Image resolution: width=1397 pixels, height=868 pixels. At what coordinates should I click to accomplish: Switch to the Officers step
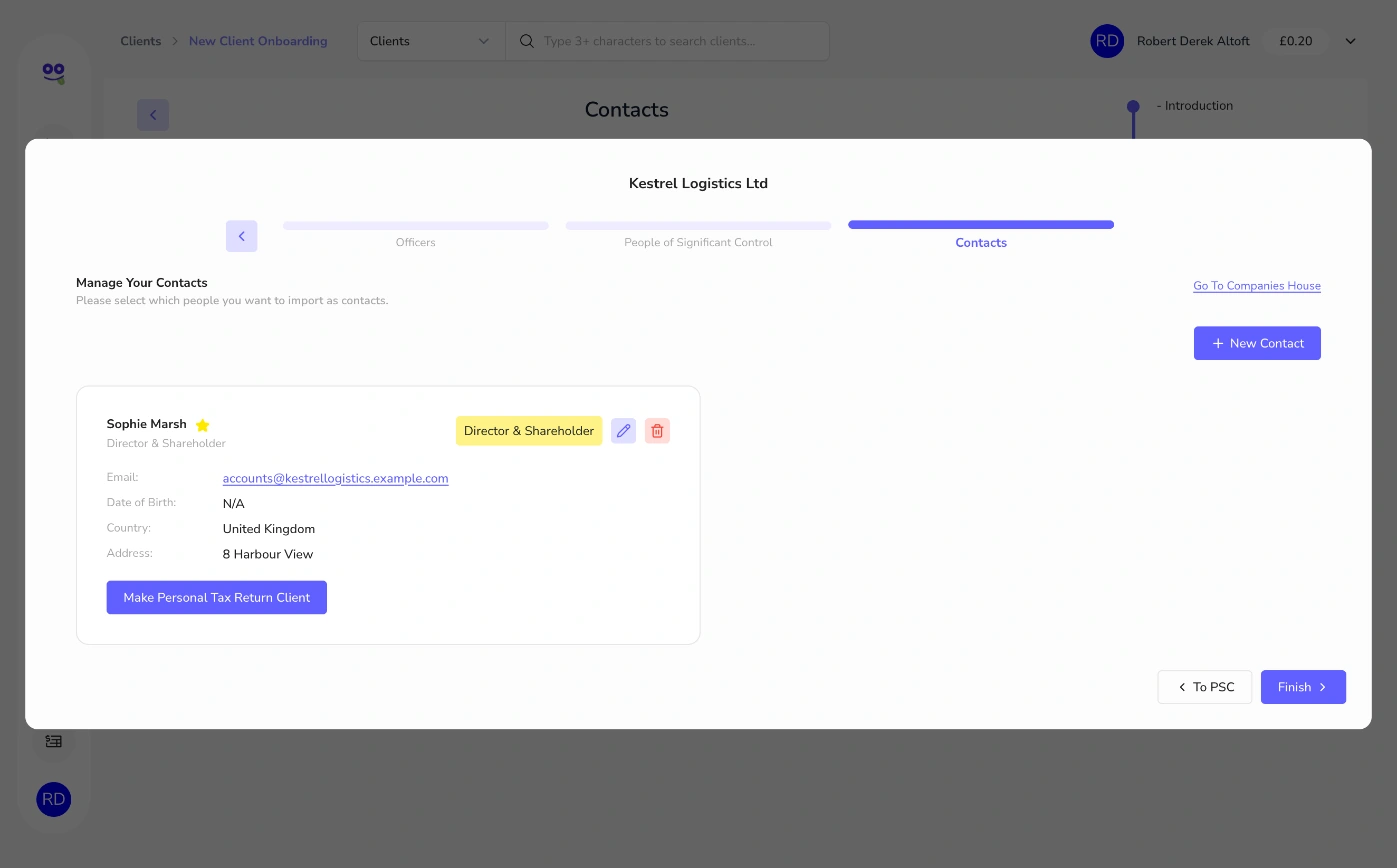point(416,234)
